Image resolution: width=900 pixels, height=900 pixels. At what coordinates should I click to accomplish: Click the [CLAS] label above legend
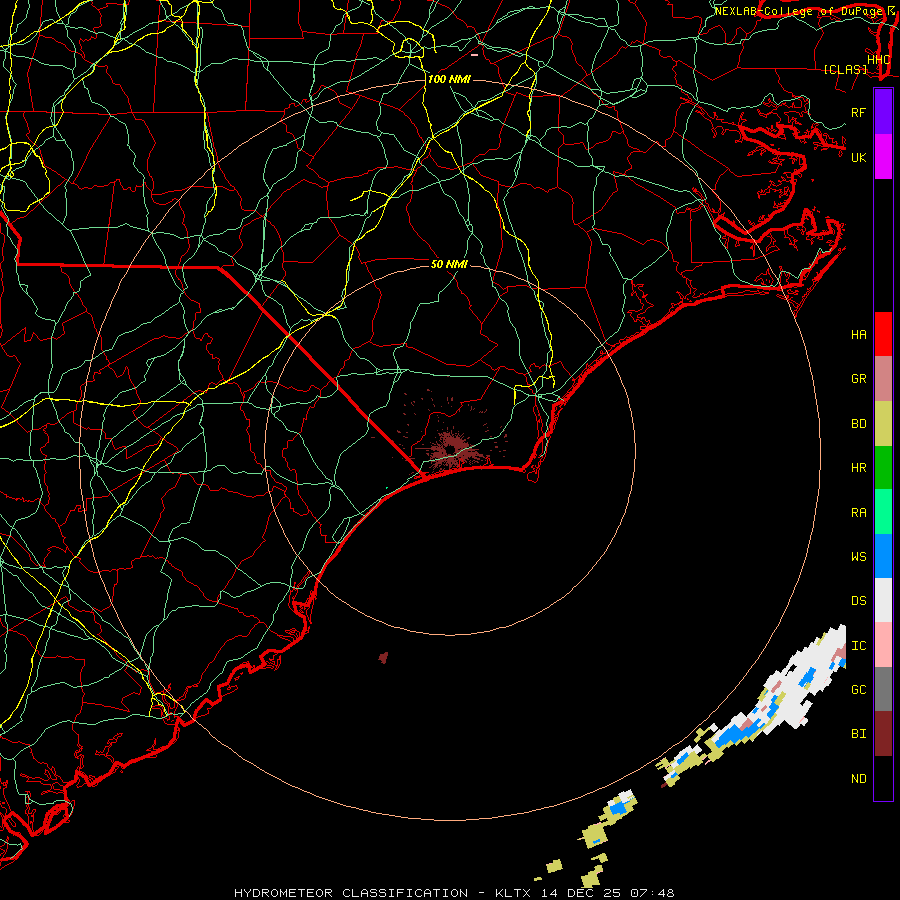tap(845, 69)
